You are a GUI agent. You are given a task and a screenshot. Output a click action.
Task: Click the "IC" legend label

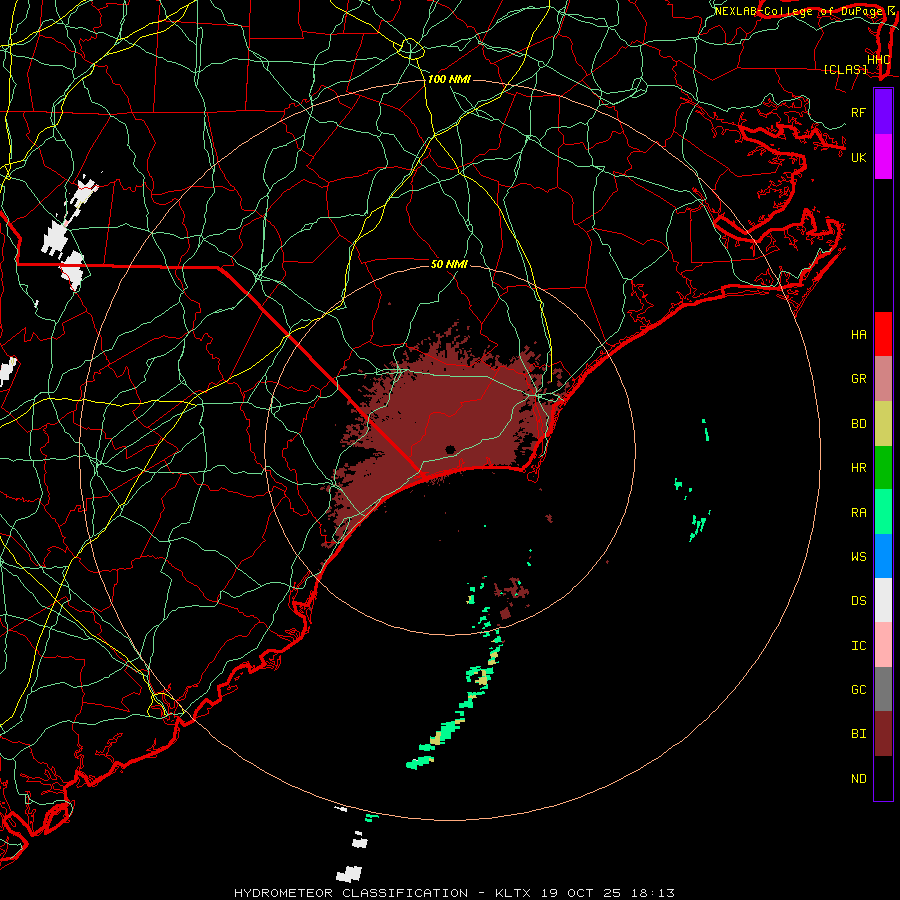[x=858, y=646]
